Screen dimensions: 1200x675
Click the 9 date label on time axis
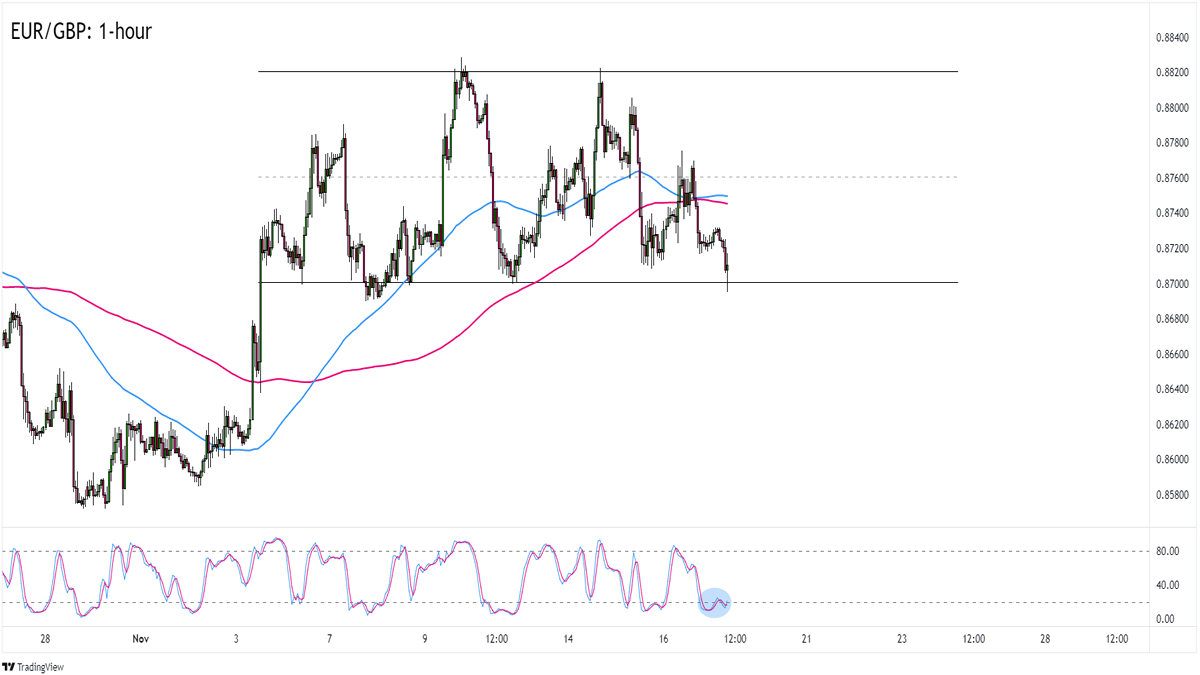click(x=425, y=639)
